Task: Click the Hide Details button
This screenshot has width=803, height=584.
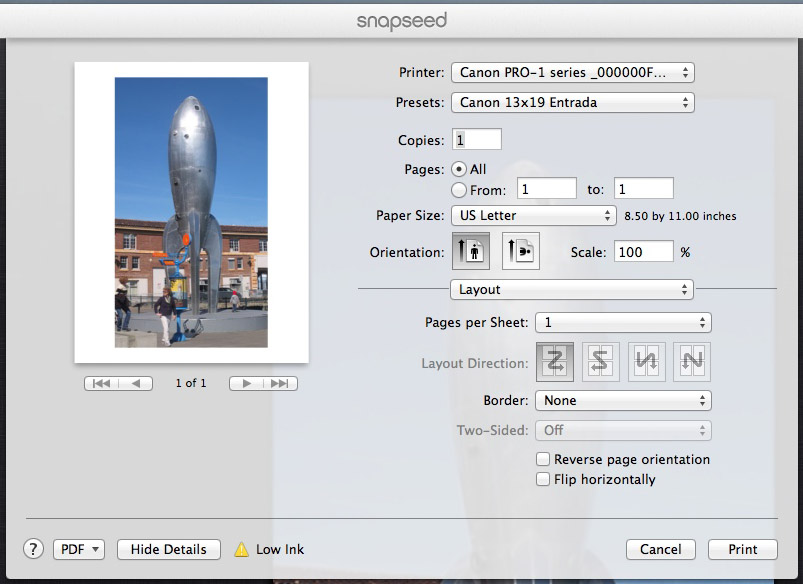Action: [168, 549]
